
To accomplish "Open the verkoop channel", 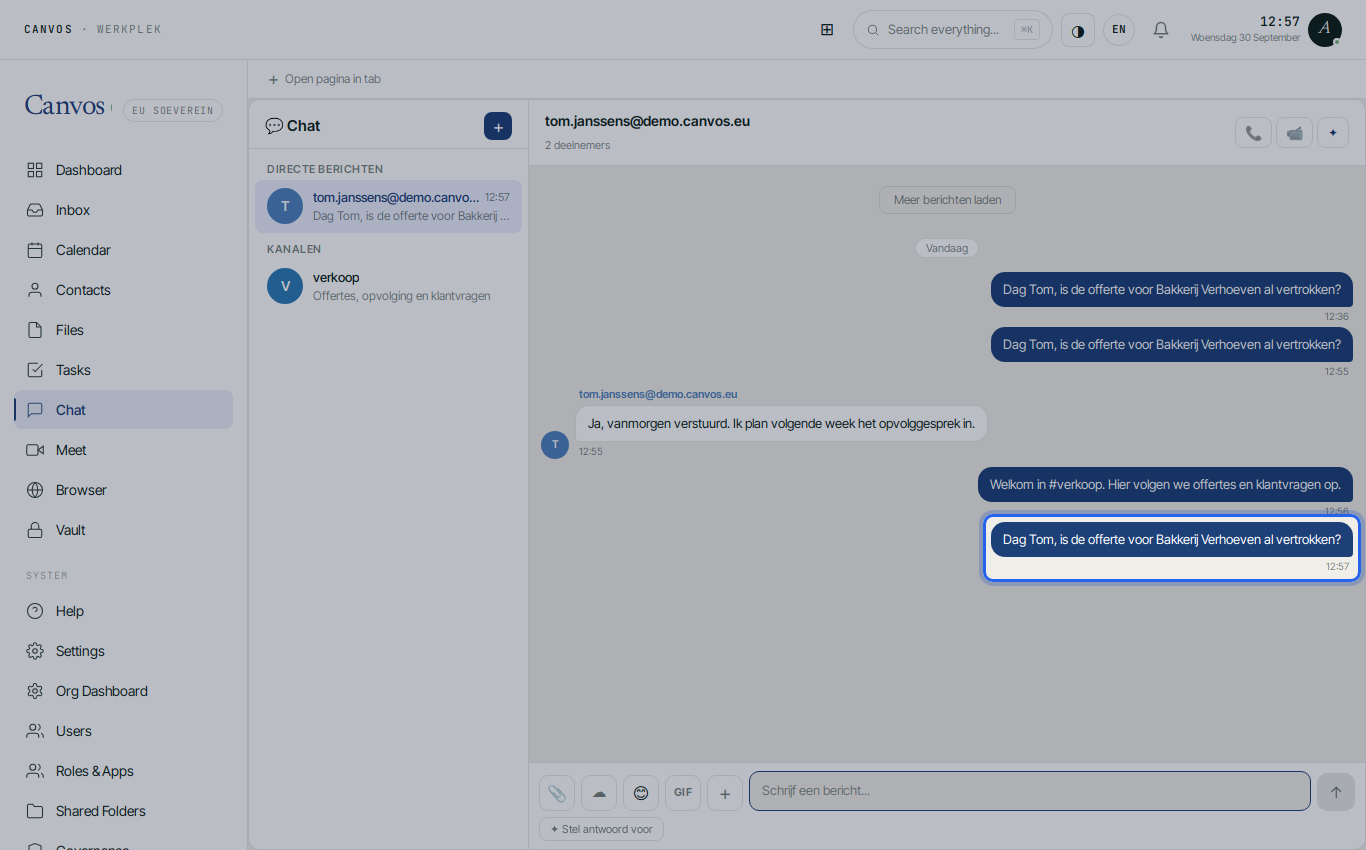I will pyautogui.click(x=388, y=286).
